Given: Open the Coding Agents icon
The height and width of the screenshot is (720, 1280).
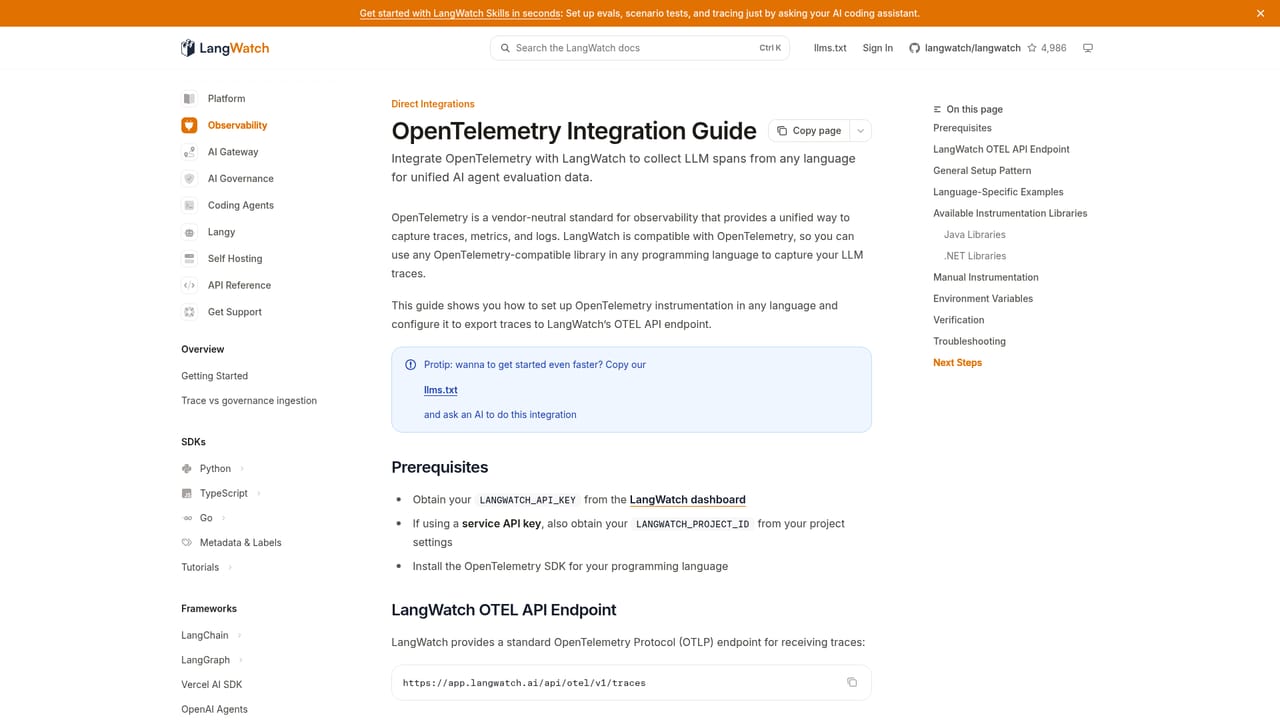Looking at the screenshot, I should [x=189, y=205].
